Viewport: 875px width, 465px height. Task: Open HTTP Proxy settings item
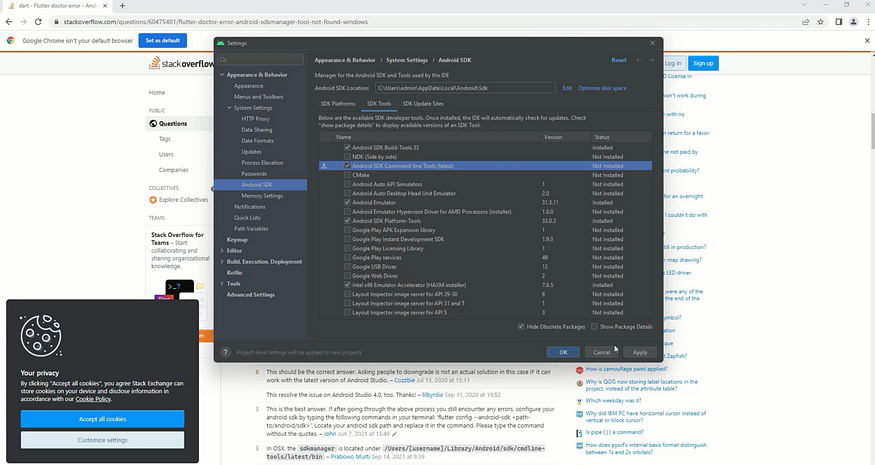coord(256,119)
